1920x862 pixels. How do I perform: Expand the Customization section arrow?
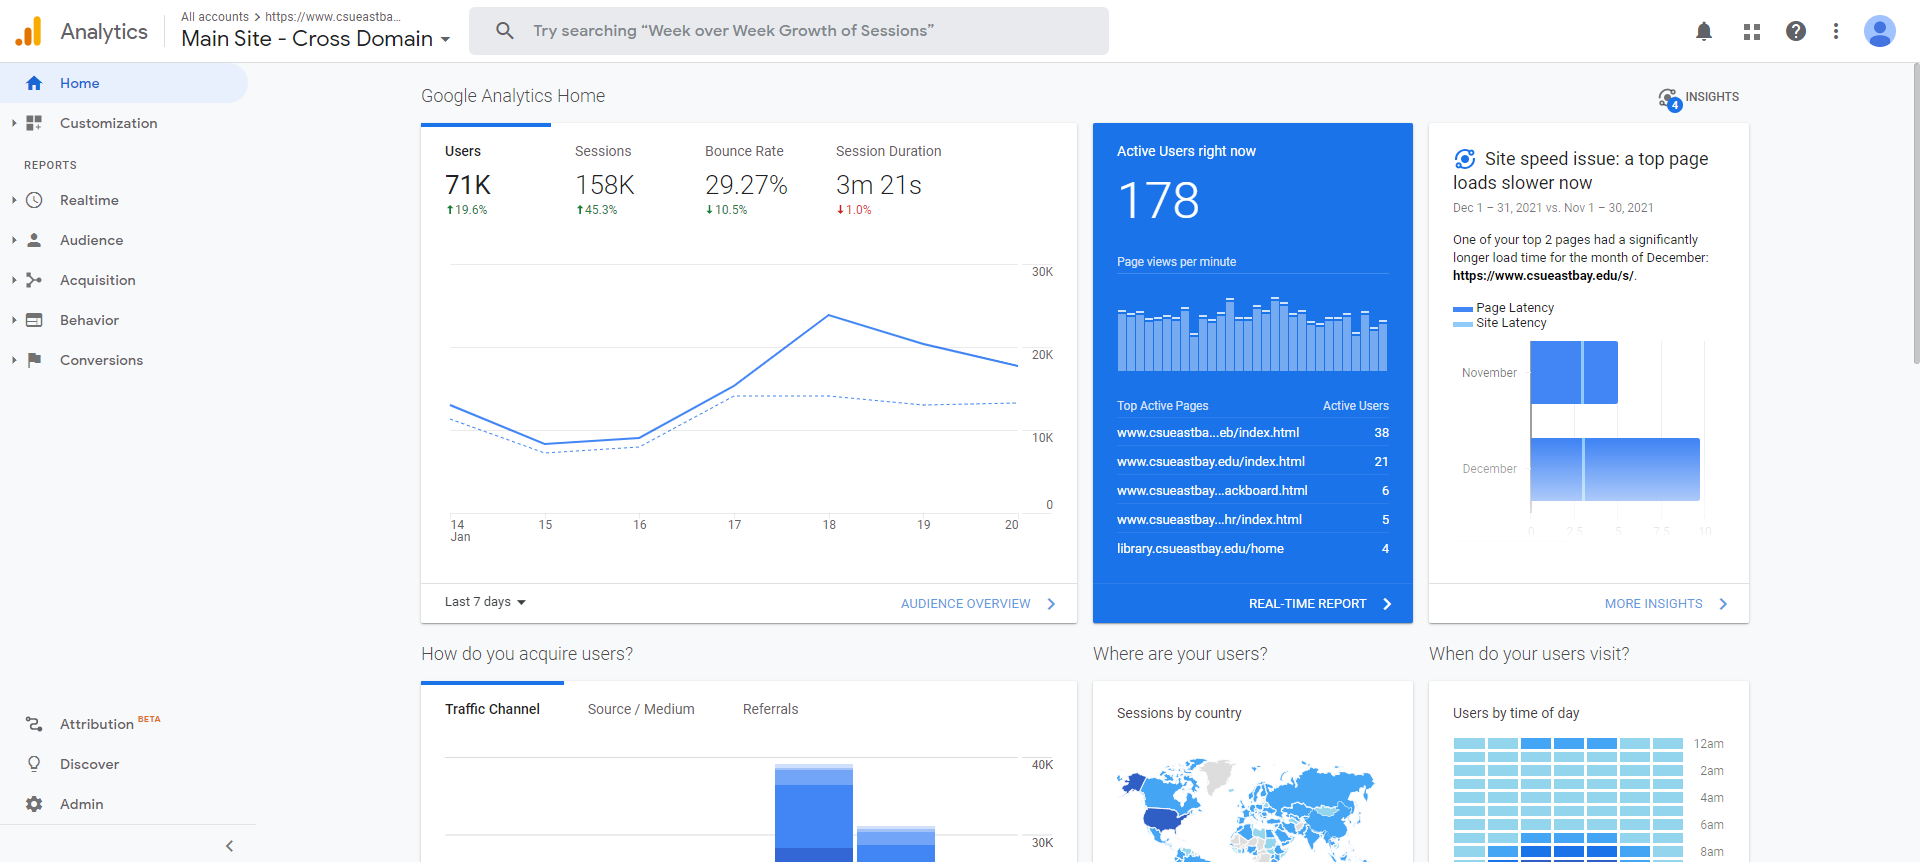14,123
